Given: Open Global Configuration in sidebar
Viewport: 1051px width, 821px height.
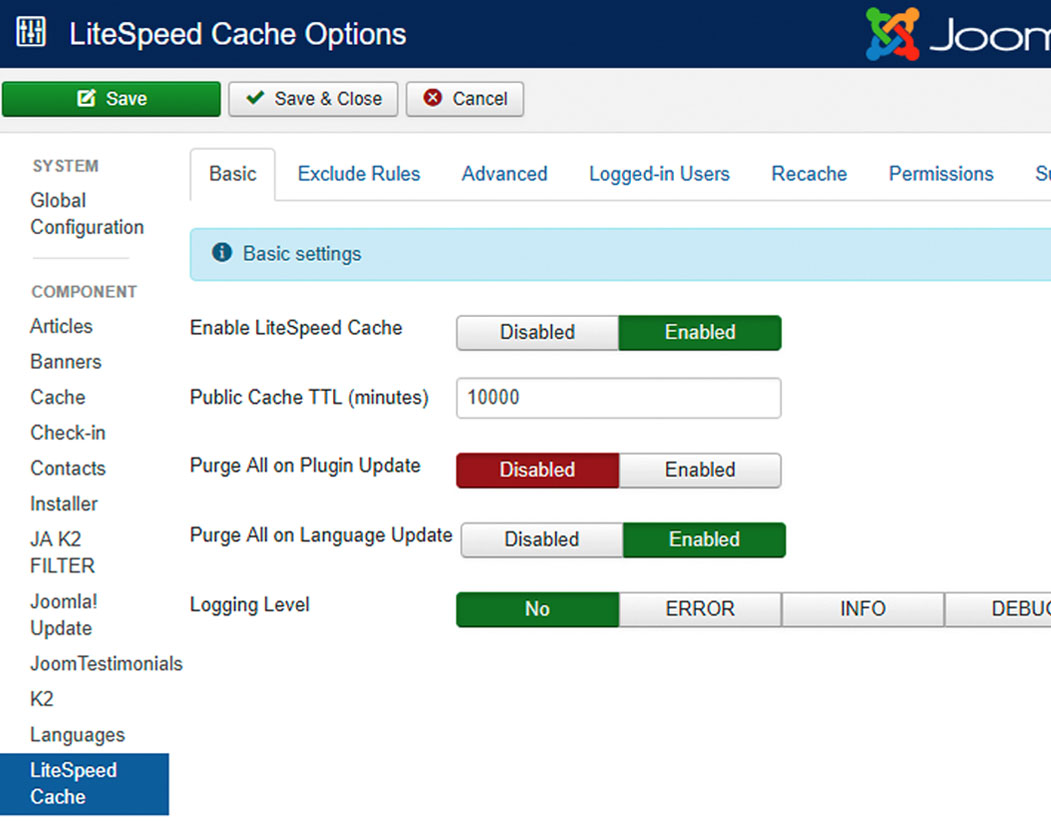Looking at the screenshot, I should [x=87, y=214].
